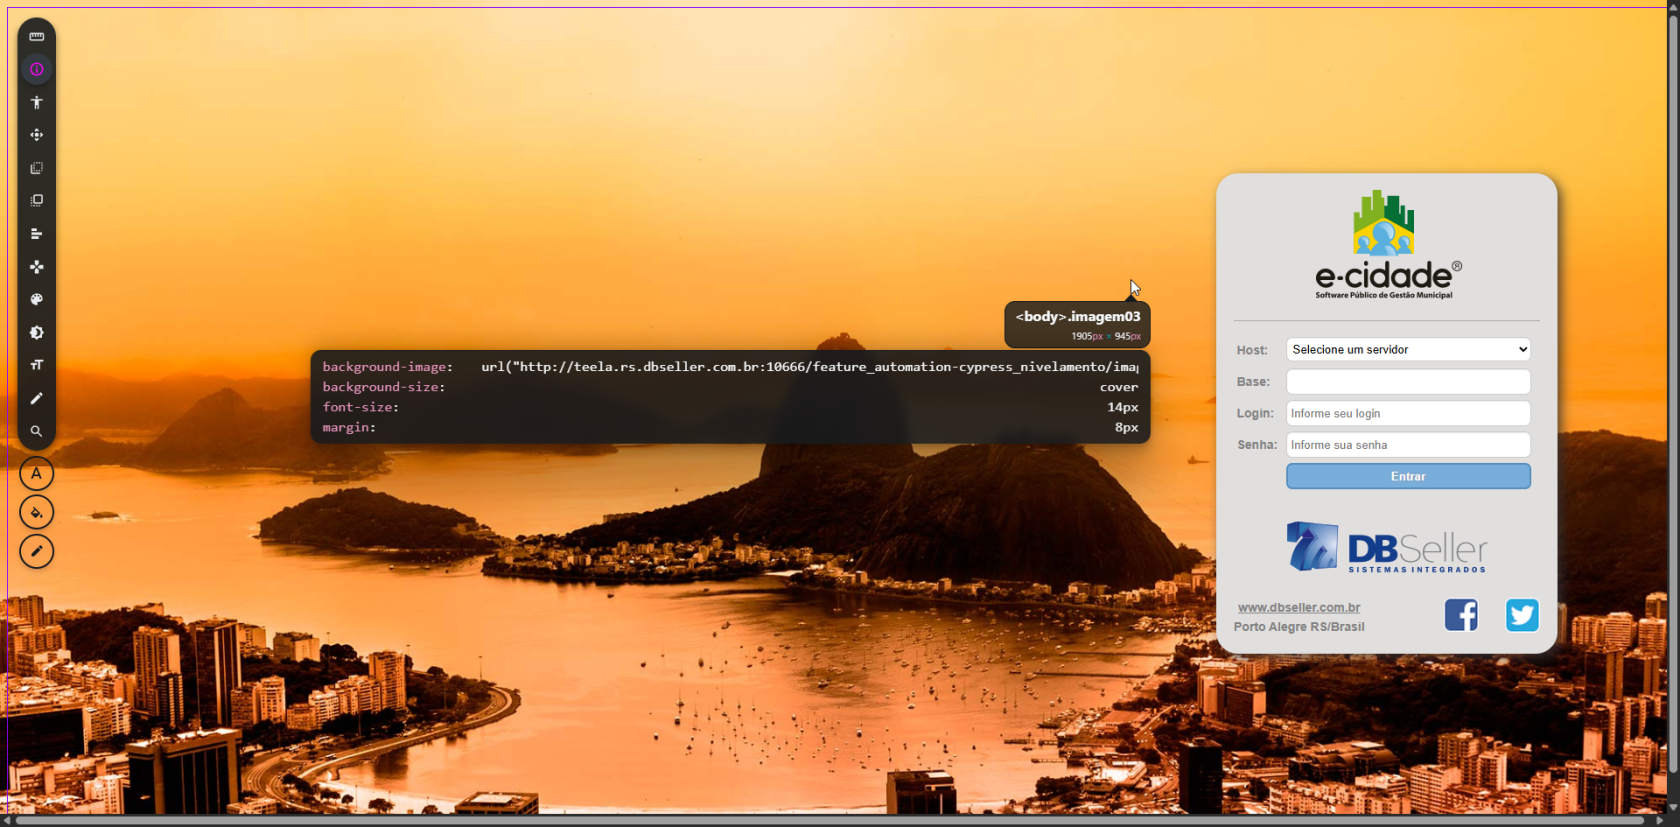This screenshot has height=827, width=1680.
Task: Click the Login input field
Action: tap(1408, 414)
